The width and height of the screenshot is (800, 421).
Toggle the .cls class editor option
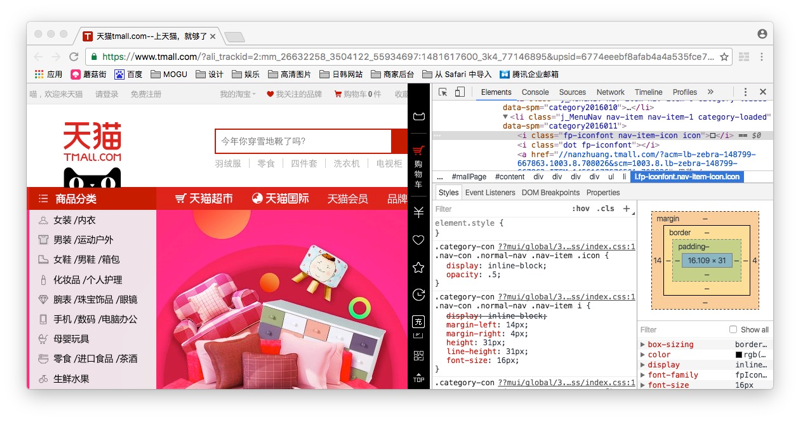606,208
